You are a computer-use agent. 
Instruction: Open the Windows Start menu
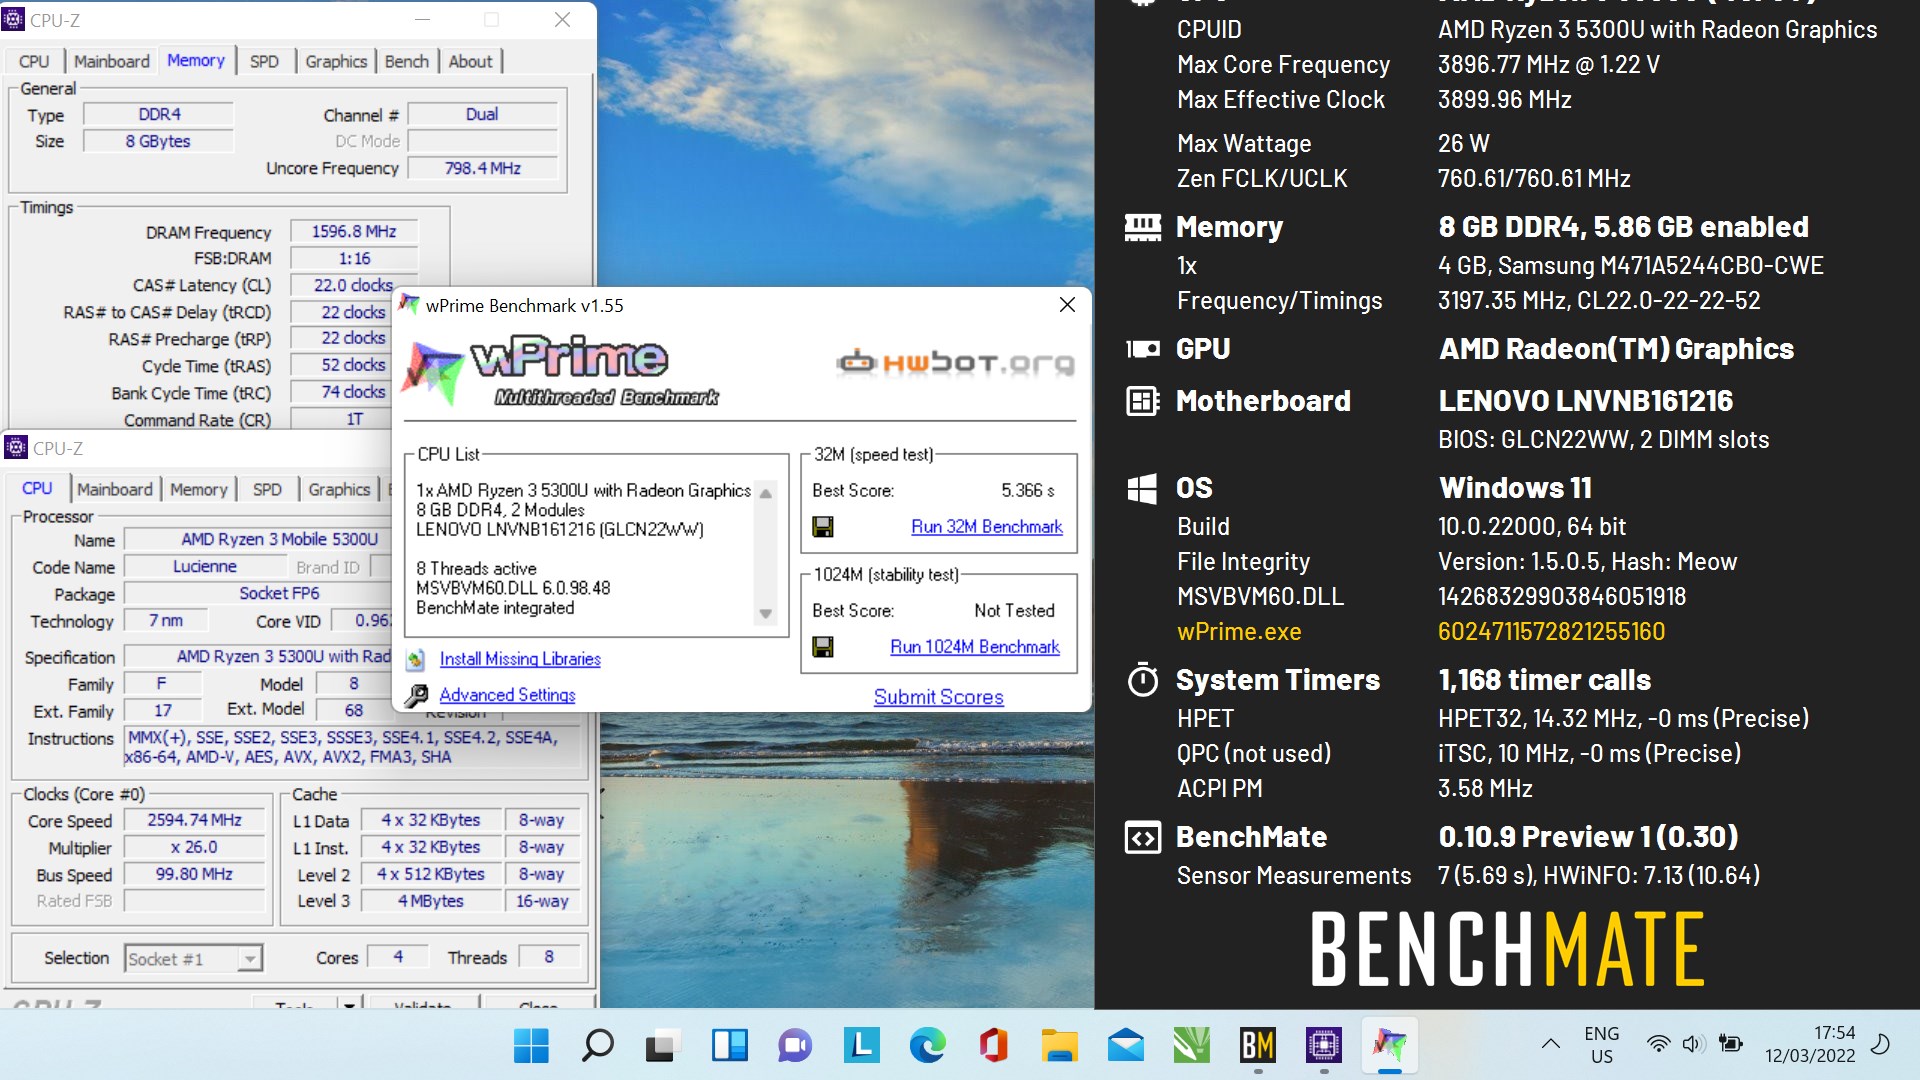click(x=531, y=1046)
